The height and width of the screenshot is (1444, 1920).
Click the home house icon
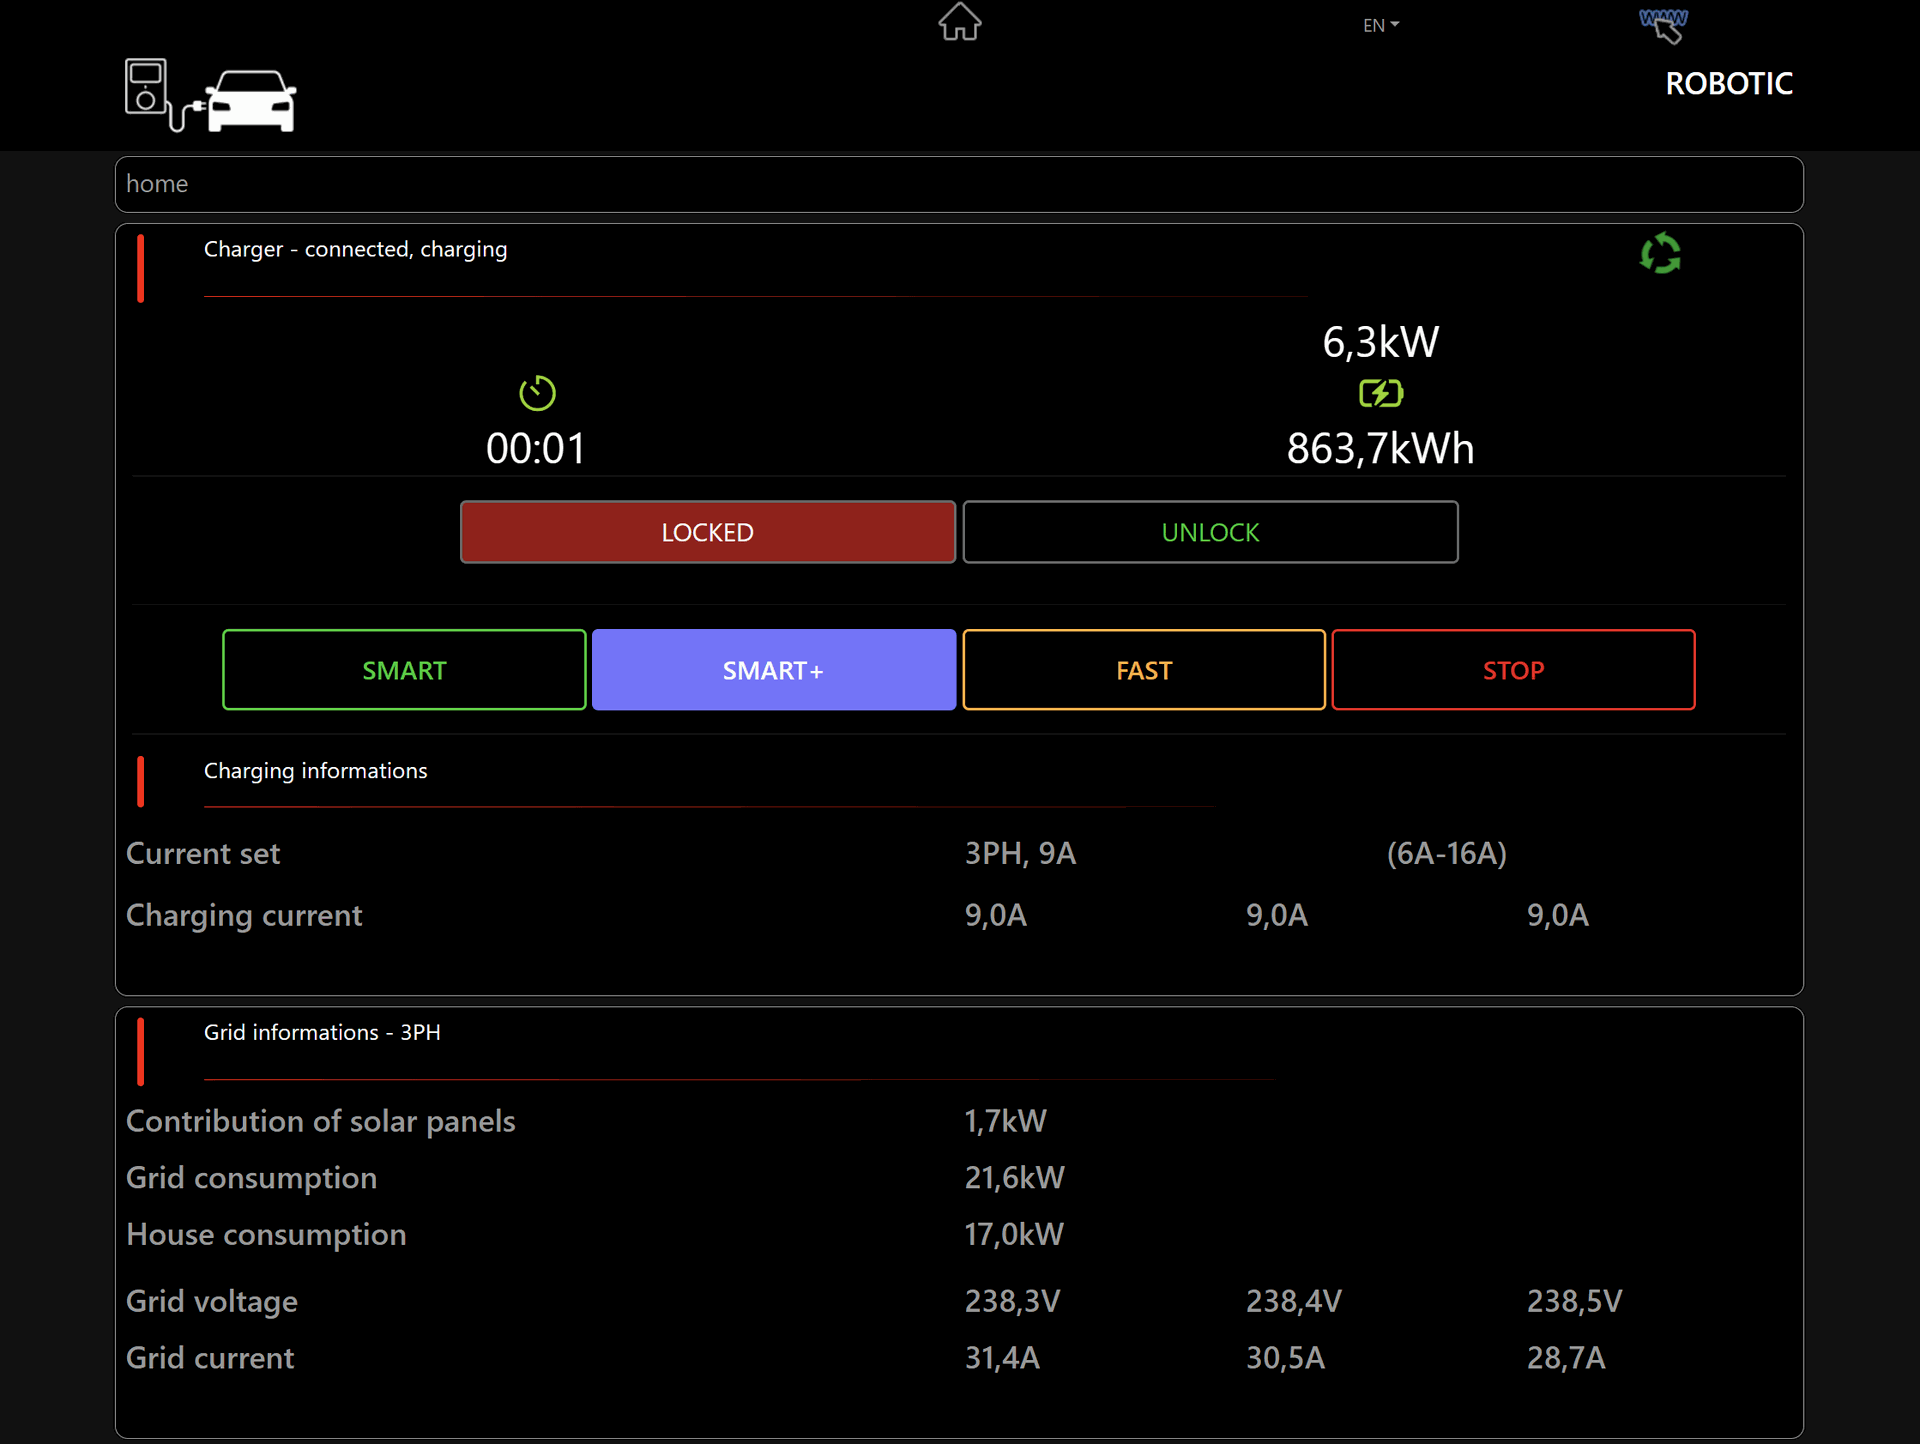point(959,22)
